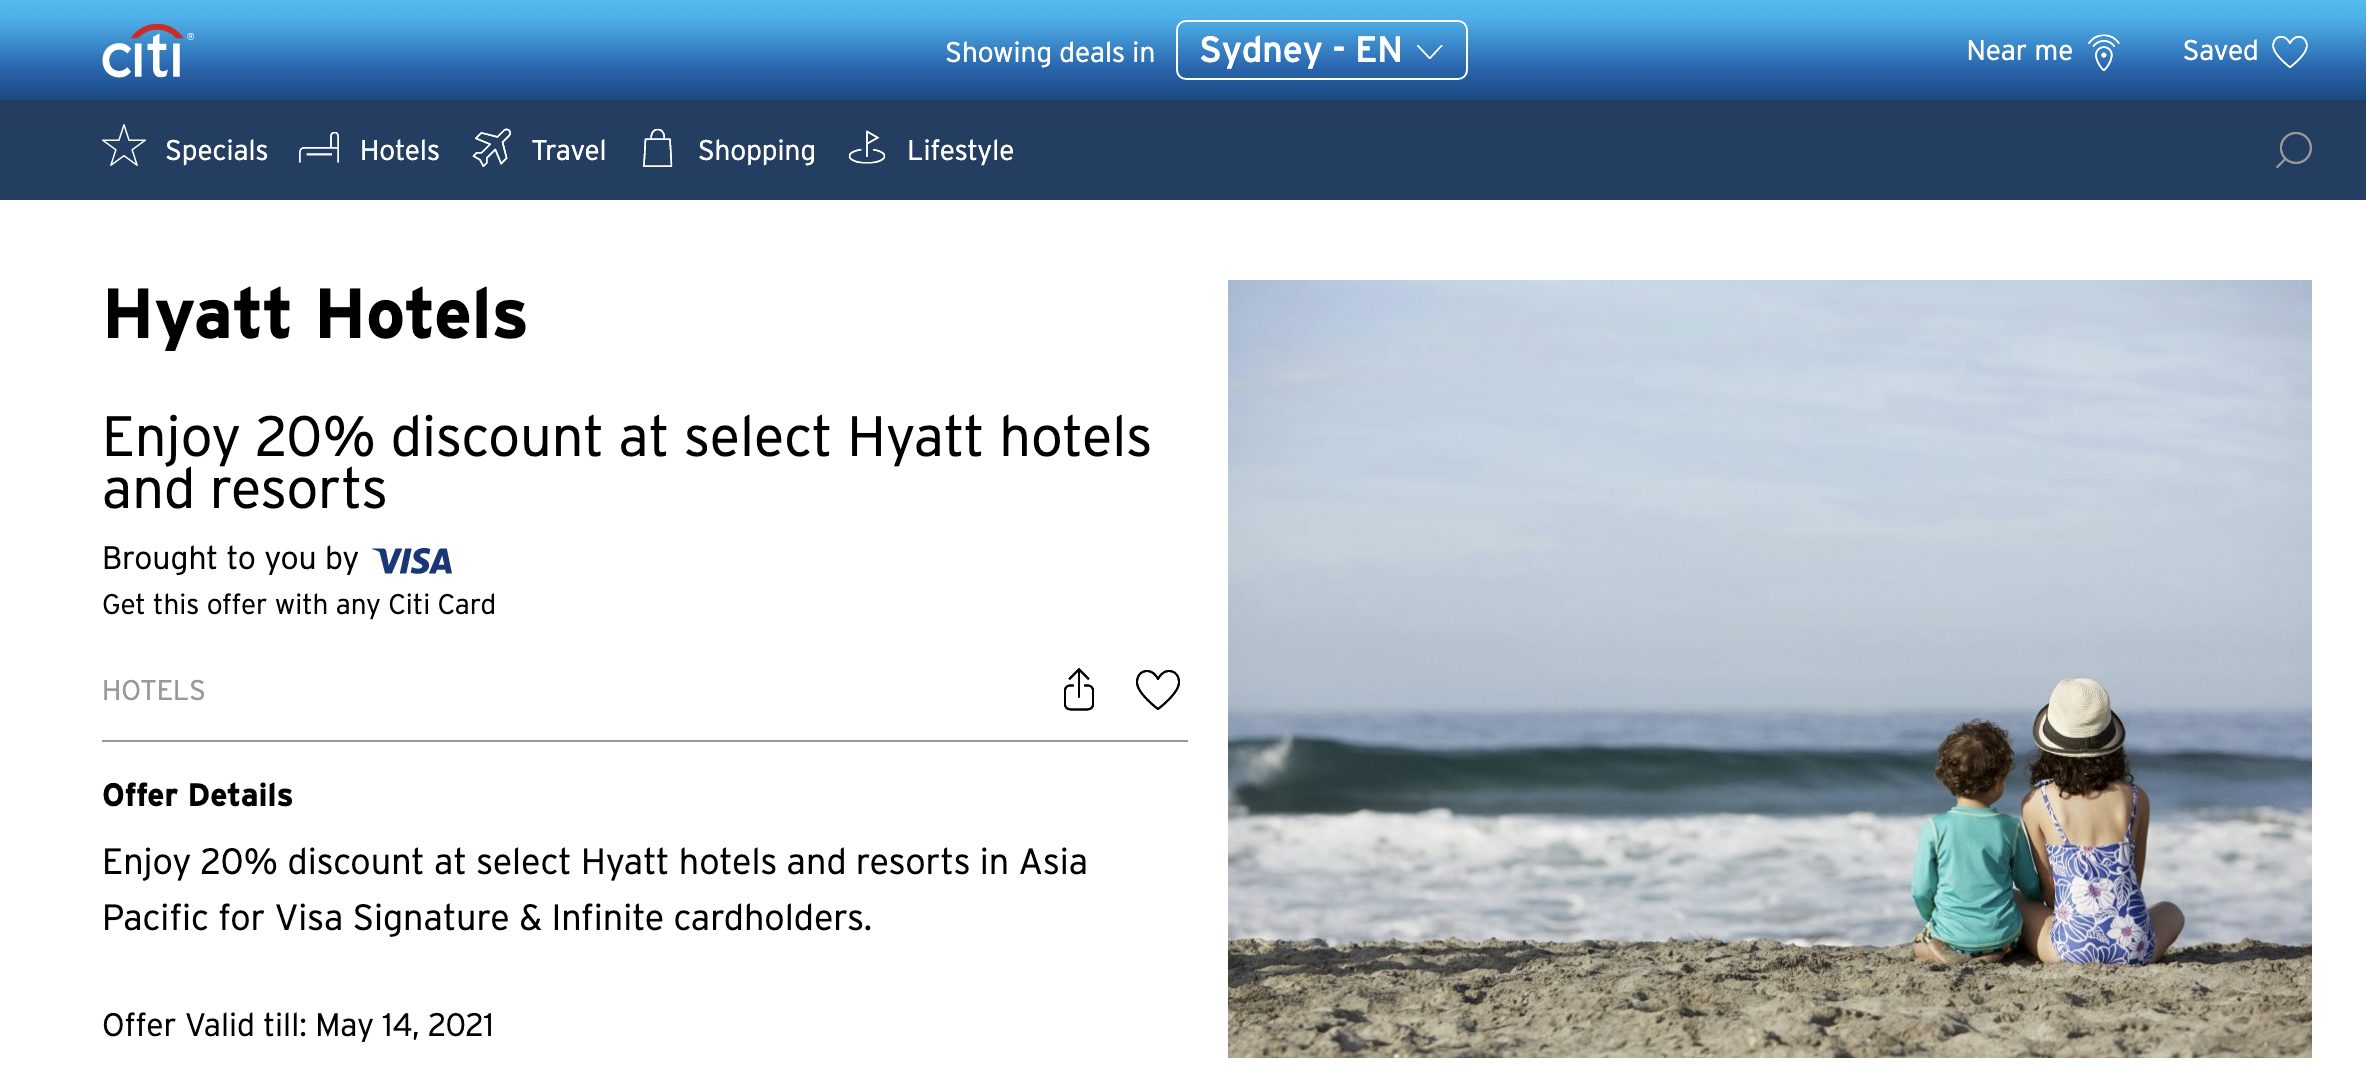Click the 'Brought to you by' text
The image size is (2366, 1068).
pyautogui.click(x=230, y=558)
